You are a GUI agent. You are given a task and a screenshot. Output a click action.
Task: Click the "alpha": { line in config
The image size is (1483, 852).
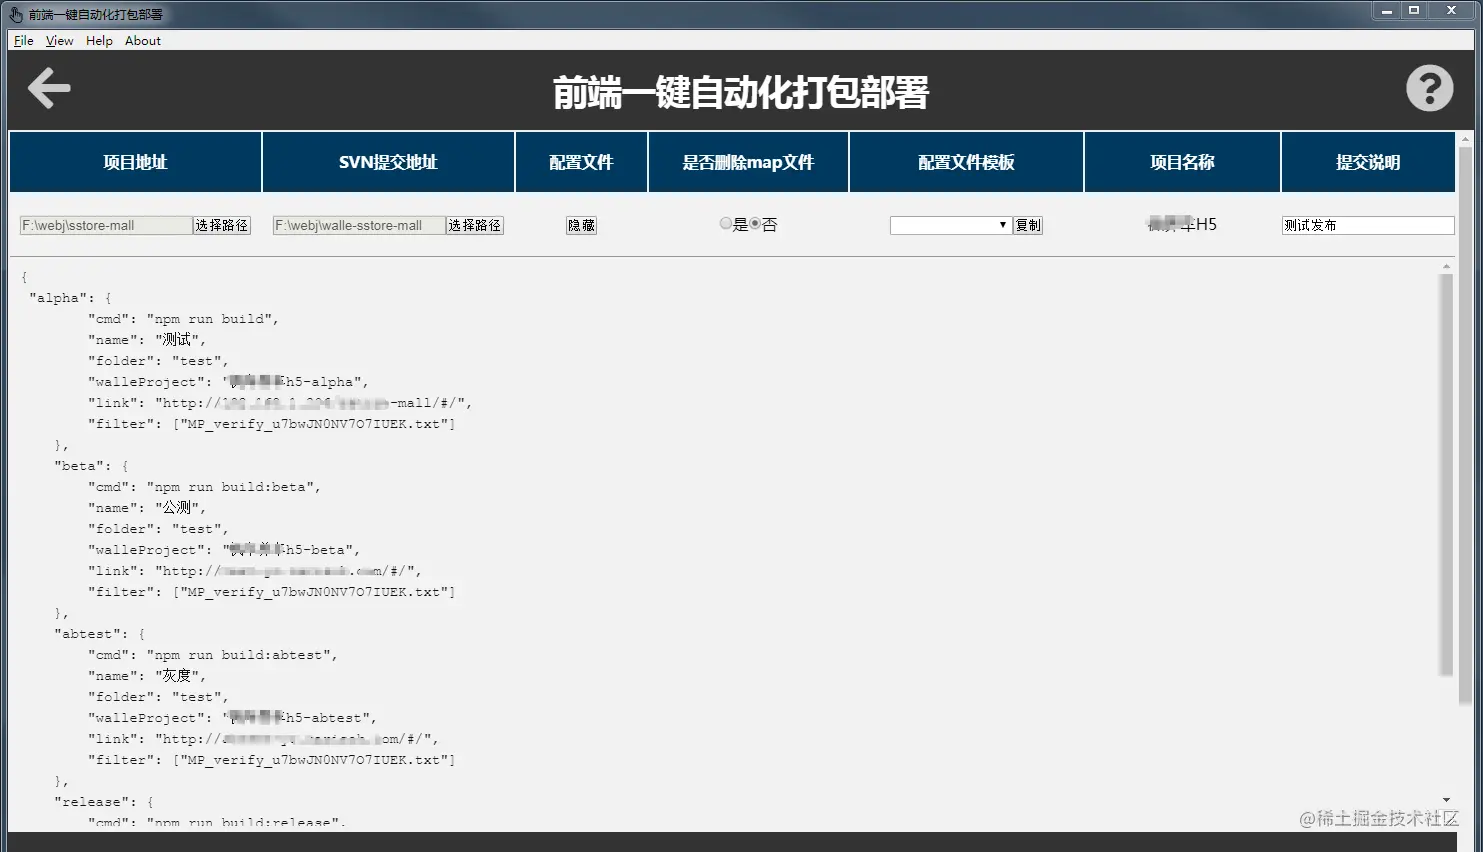tap(70, 298)
